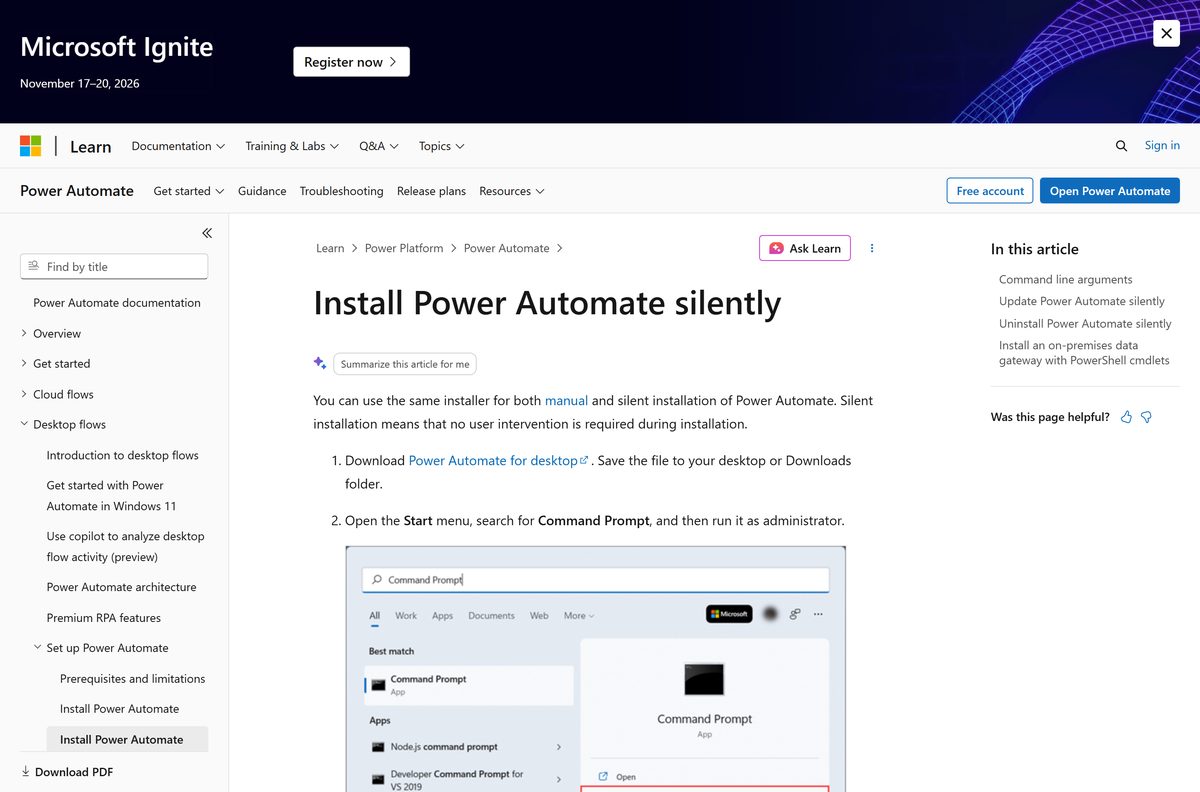The image size is (1200, 792).
Task: Click the Microsoft logo
Action: tap(31, 146)
